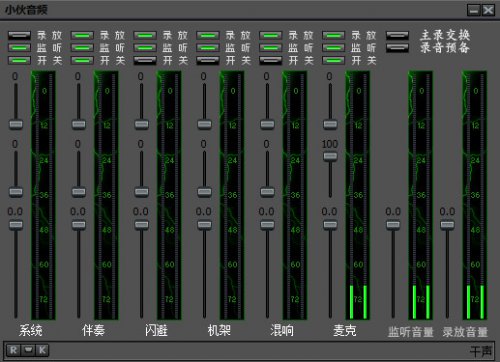Turn on 开关 for the 闪避 channel
500x362 pixels.
(145, 60)
